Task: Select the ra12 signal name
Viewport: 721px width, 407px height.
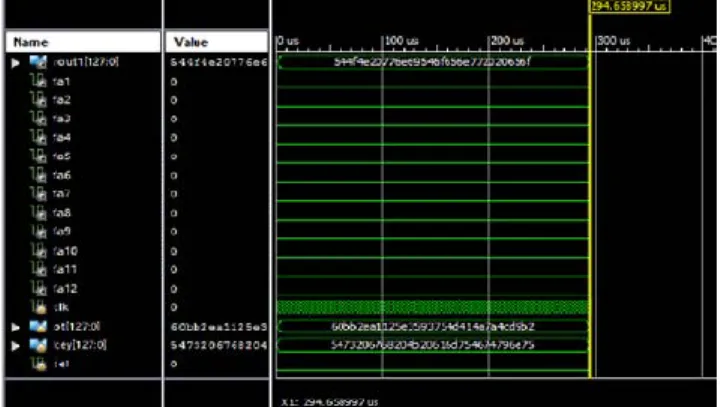Action: tap(65, 289)
